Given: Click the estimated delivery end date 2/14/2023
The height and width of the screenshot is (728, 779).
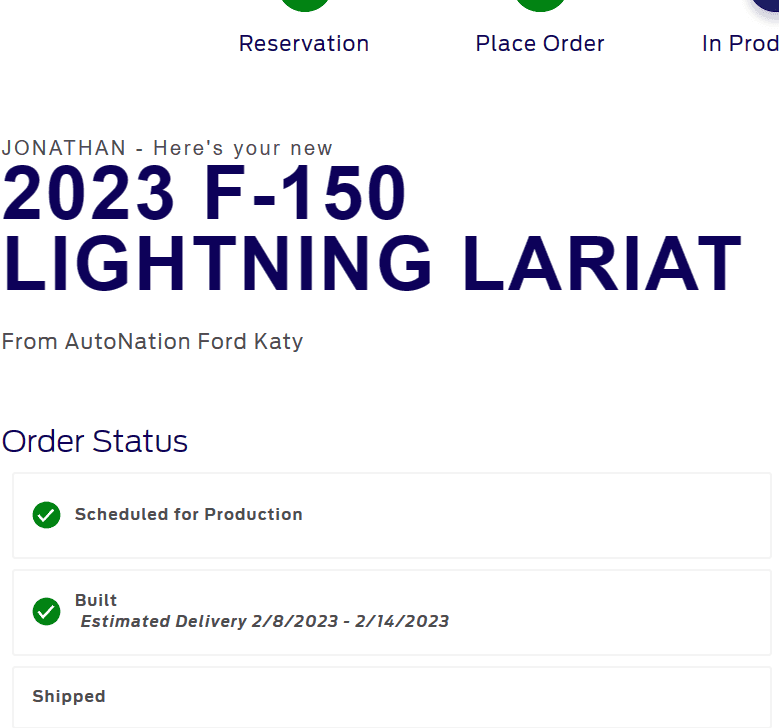Looking at the screenshot, I should click(x=402, y=621).
